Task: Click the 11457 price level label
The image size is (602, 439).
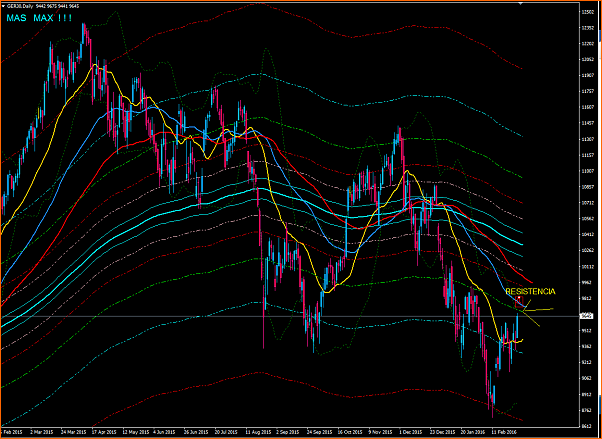Action: (x=586, y=123)
